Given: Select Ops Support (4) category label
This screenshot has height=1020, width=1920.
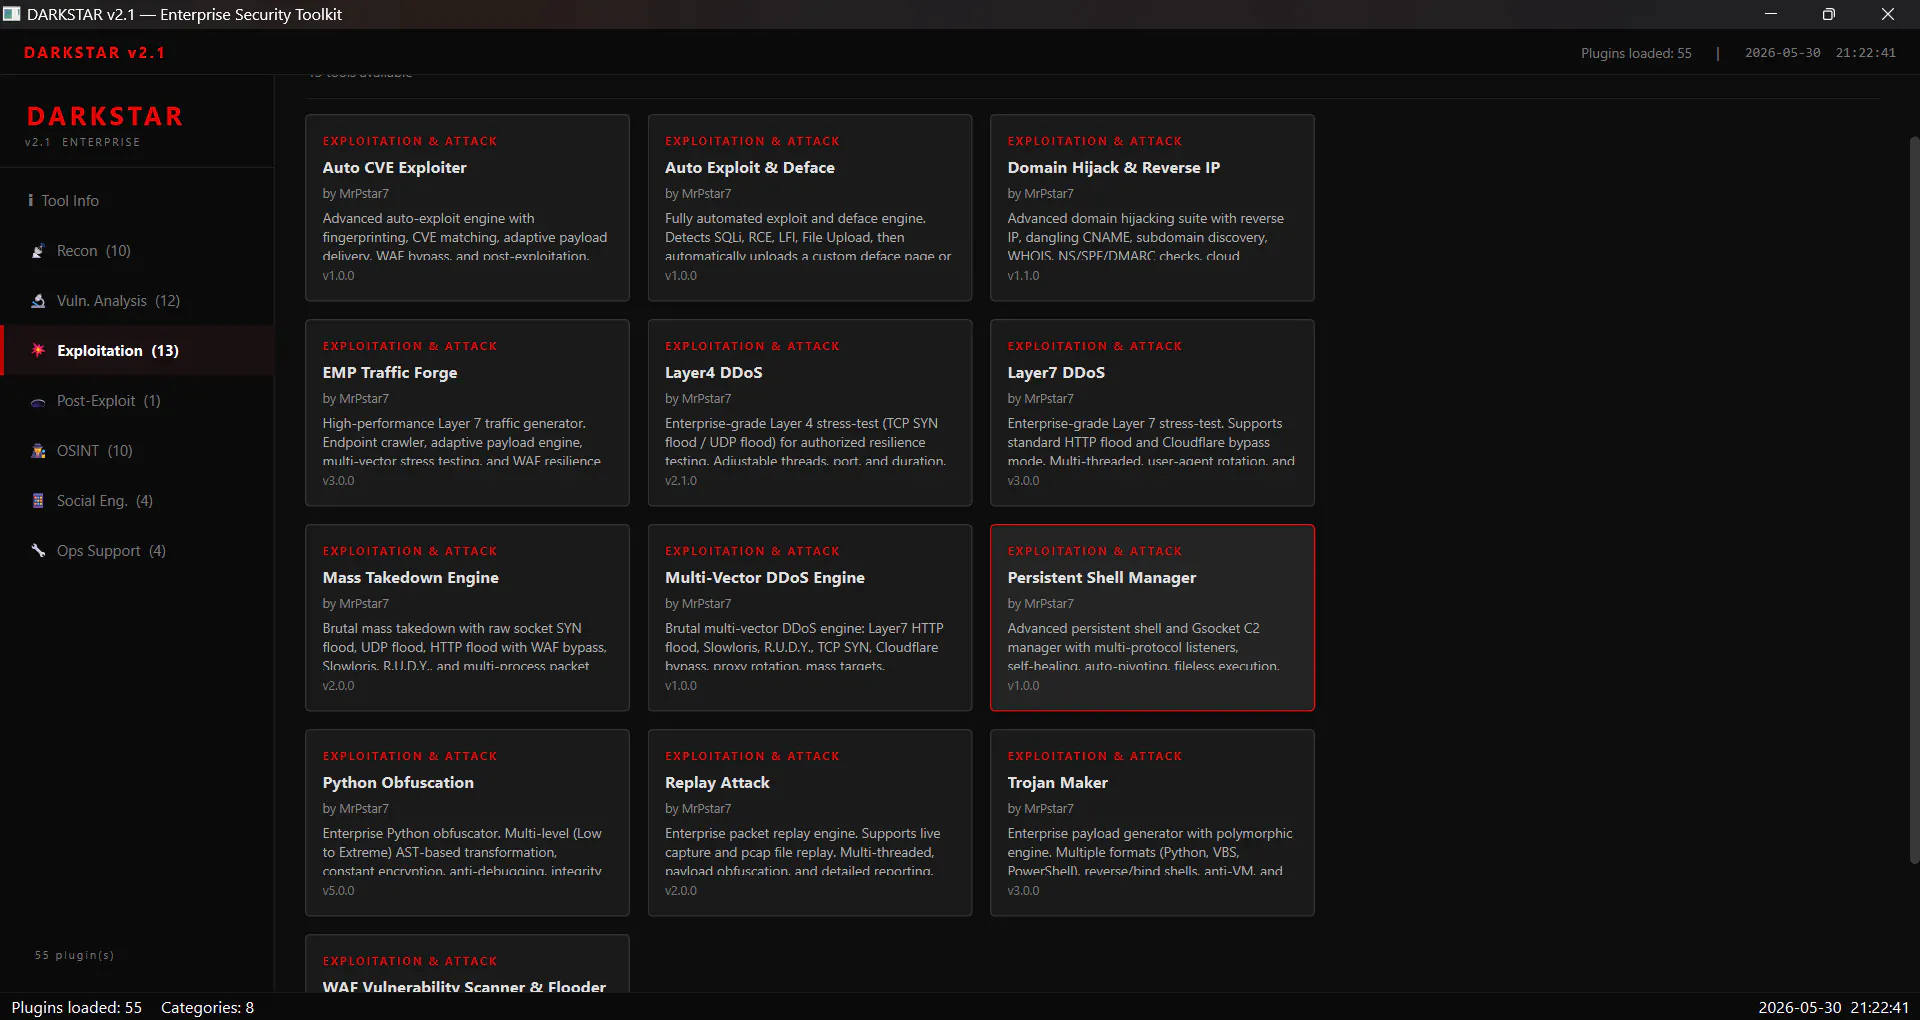Looking at the screenshot, I should coord(112,551).
